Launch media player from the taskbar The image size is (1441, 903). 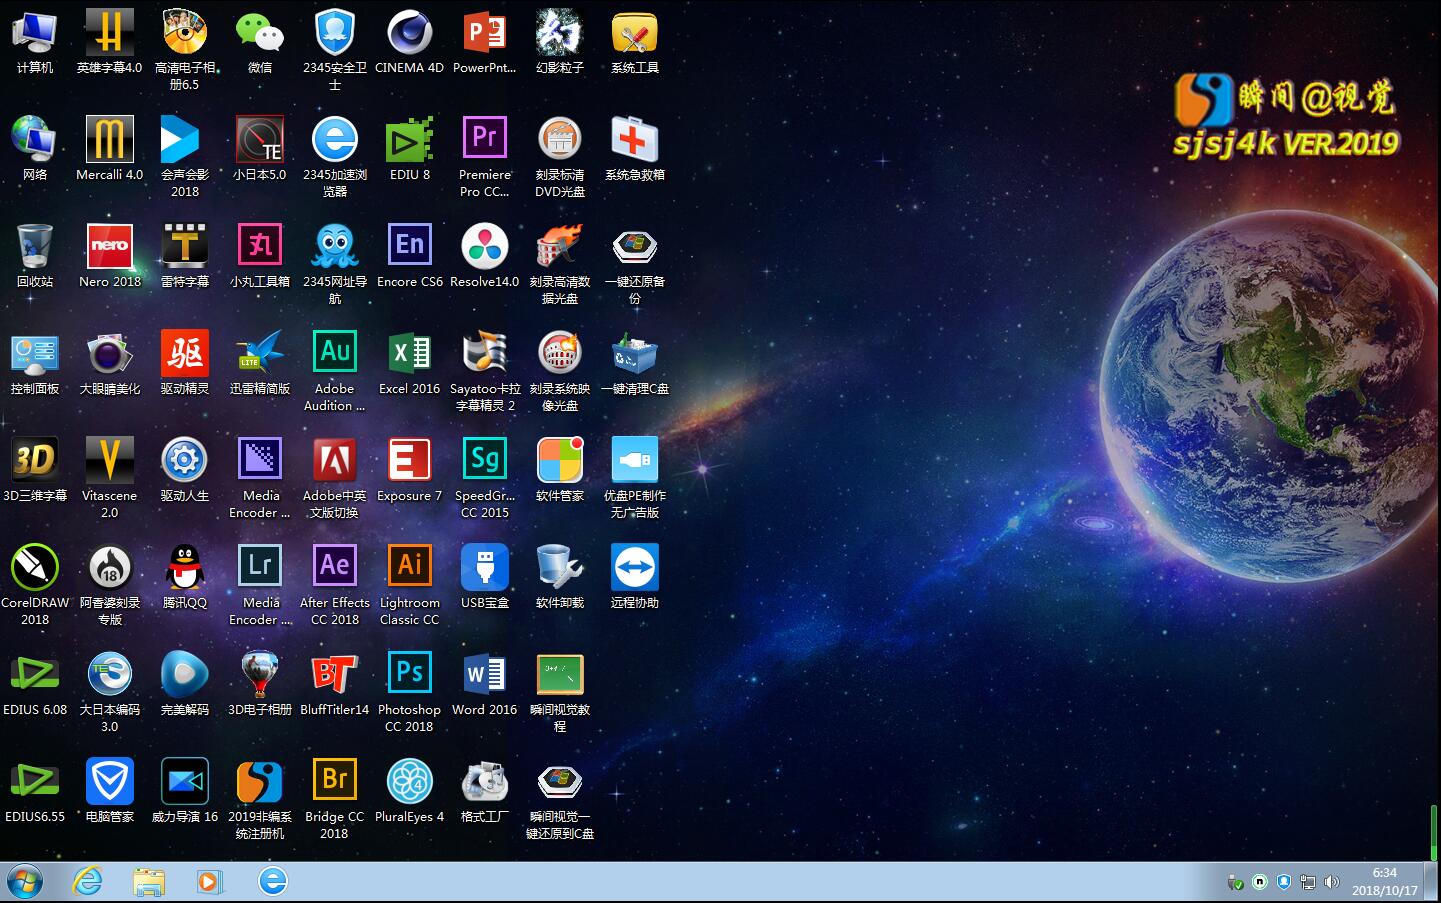click(209, 881)
